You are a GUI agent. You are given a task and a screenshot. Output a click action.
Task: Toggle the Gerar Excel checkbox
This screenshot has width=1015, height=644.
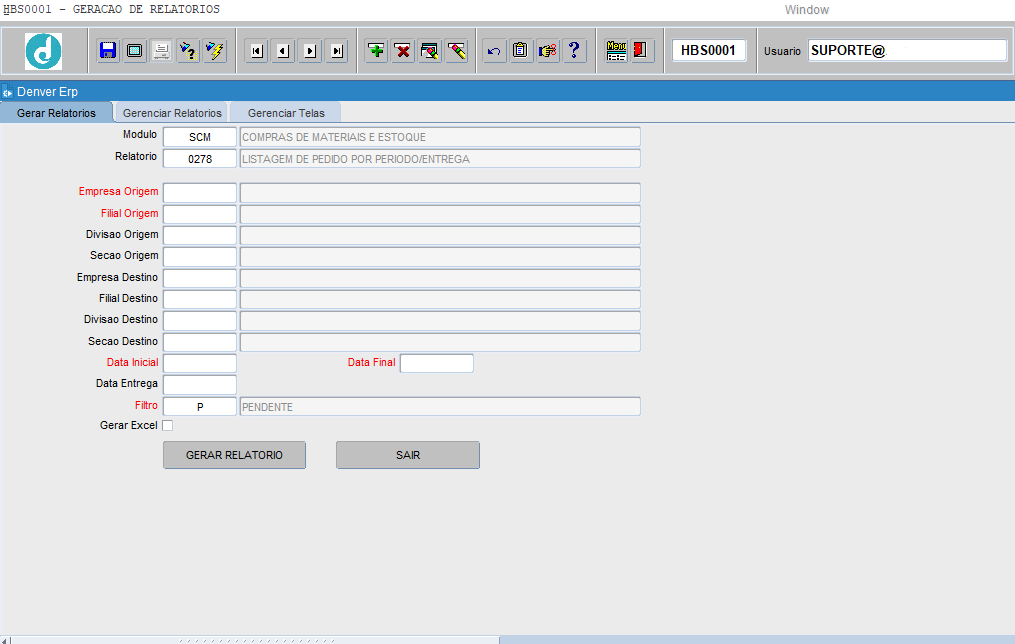[x=167, y=426]
